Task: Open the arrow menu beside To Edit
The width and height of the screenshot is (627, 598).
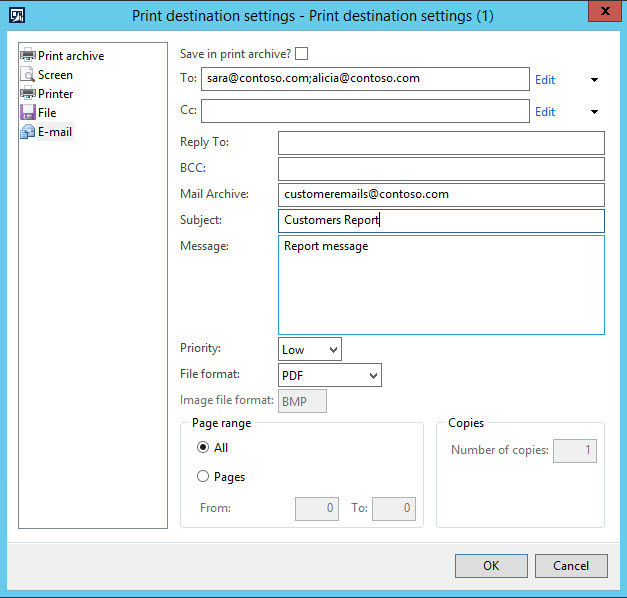Action: coord(595,80)
